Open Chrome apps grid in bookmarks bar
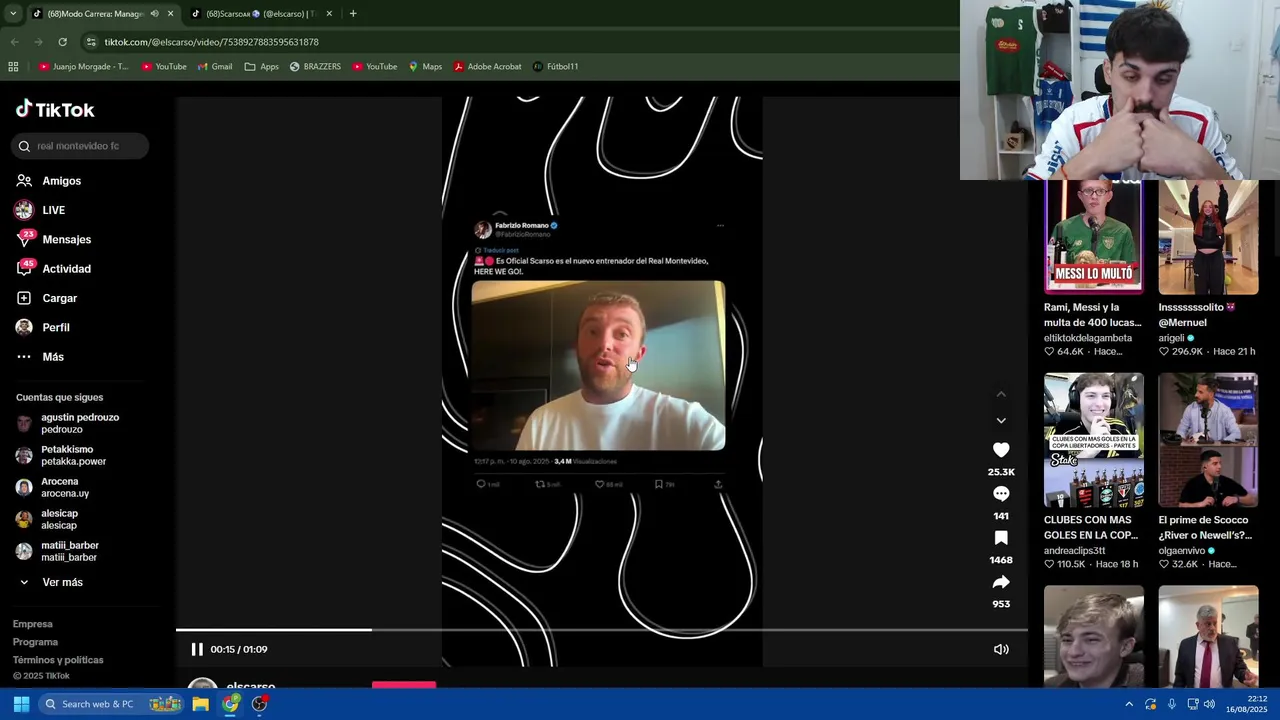Screen dimensions: 1280x720 point(13,67)
